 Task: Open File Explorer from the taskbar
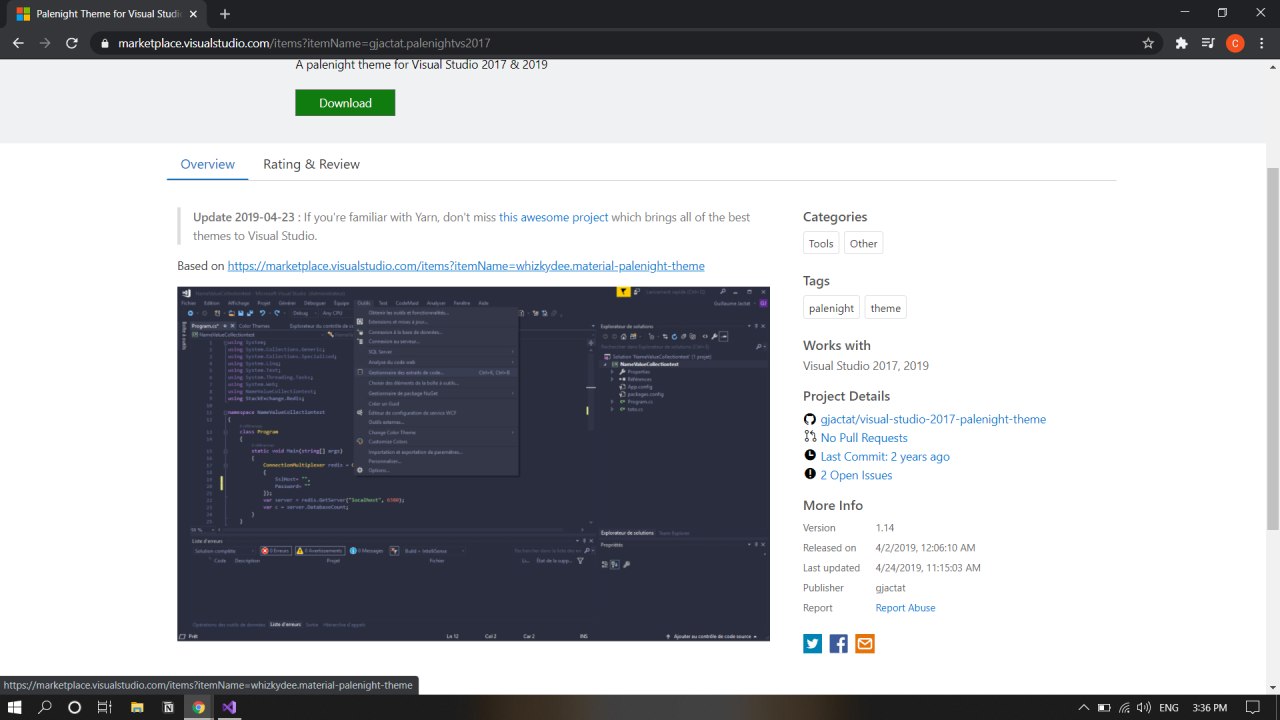137,707
